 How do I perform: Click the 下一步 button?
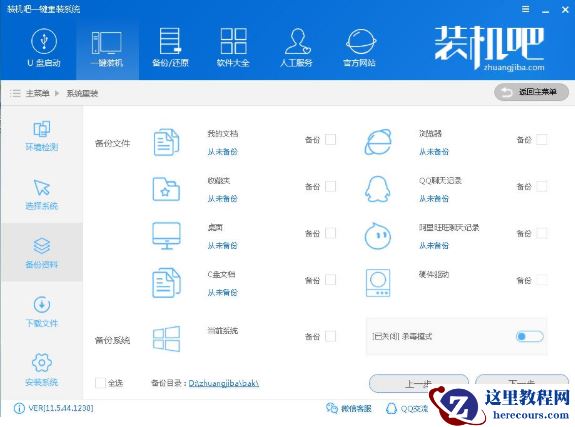[522, 382]
